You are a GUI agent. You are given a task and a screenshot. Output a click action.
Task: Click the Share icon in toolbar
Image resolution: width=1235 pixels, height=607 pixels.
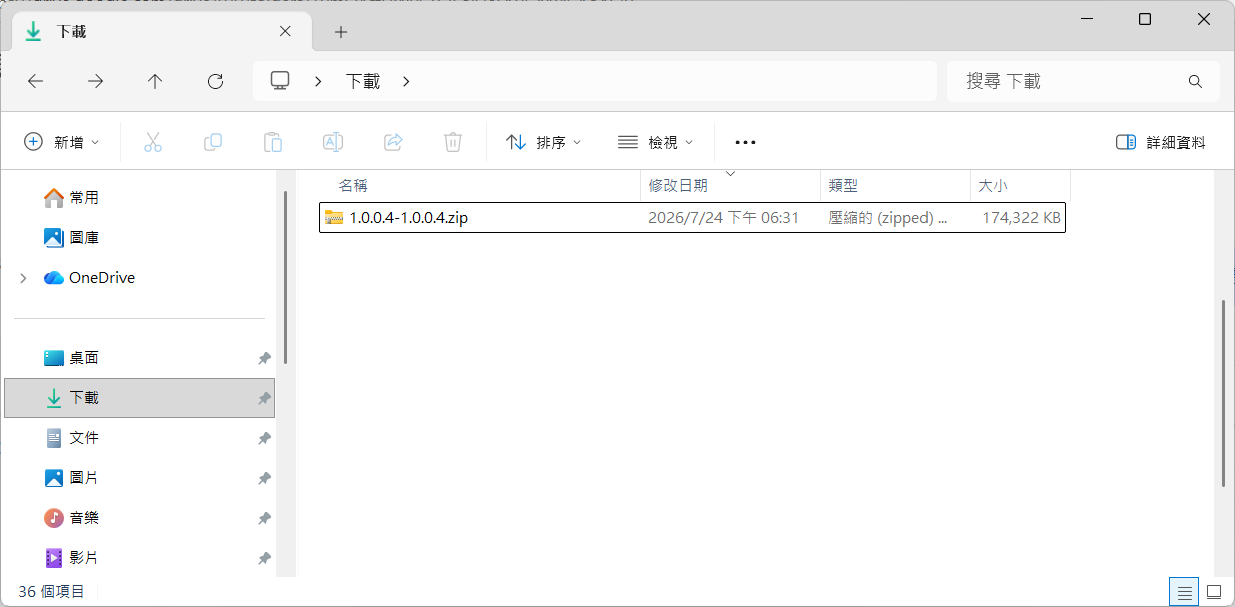(393, 142)
